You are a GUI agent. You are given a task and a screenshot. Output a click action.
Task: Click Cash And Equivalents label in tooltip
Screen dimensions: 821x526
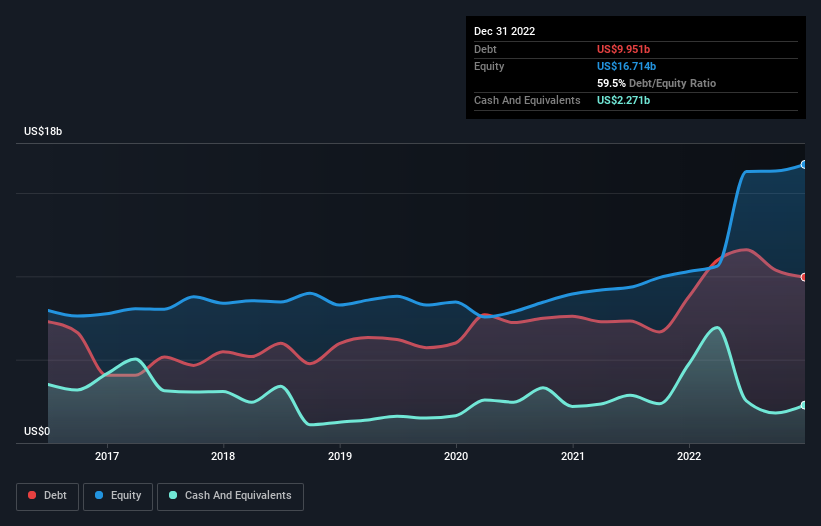(527, 100)
